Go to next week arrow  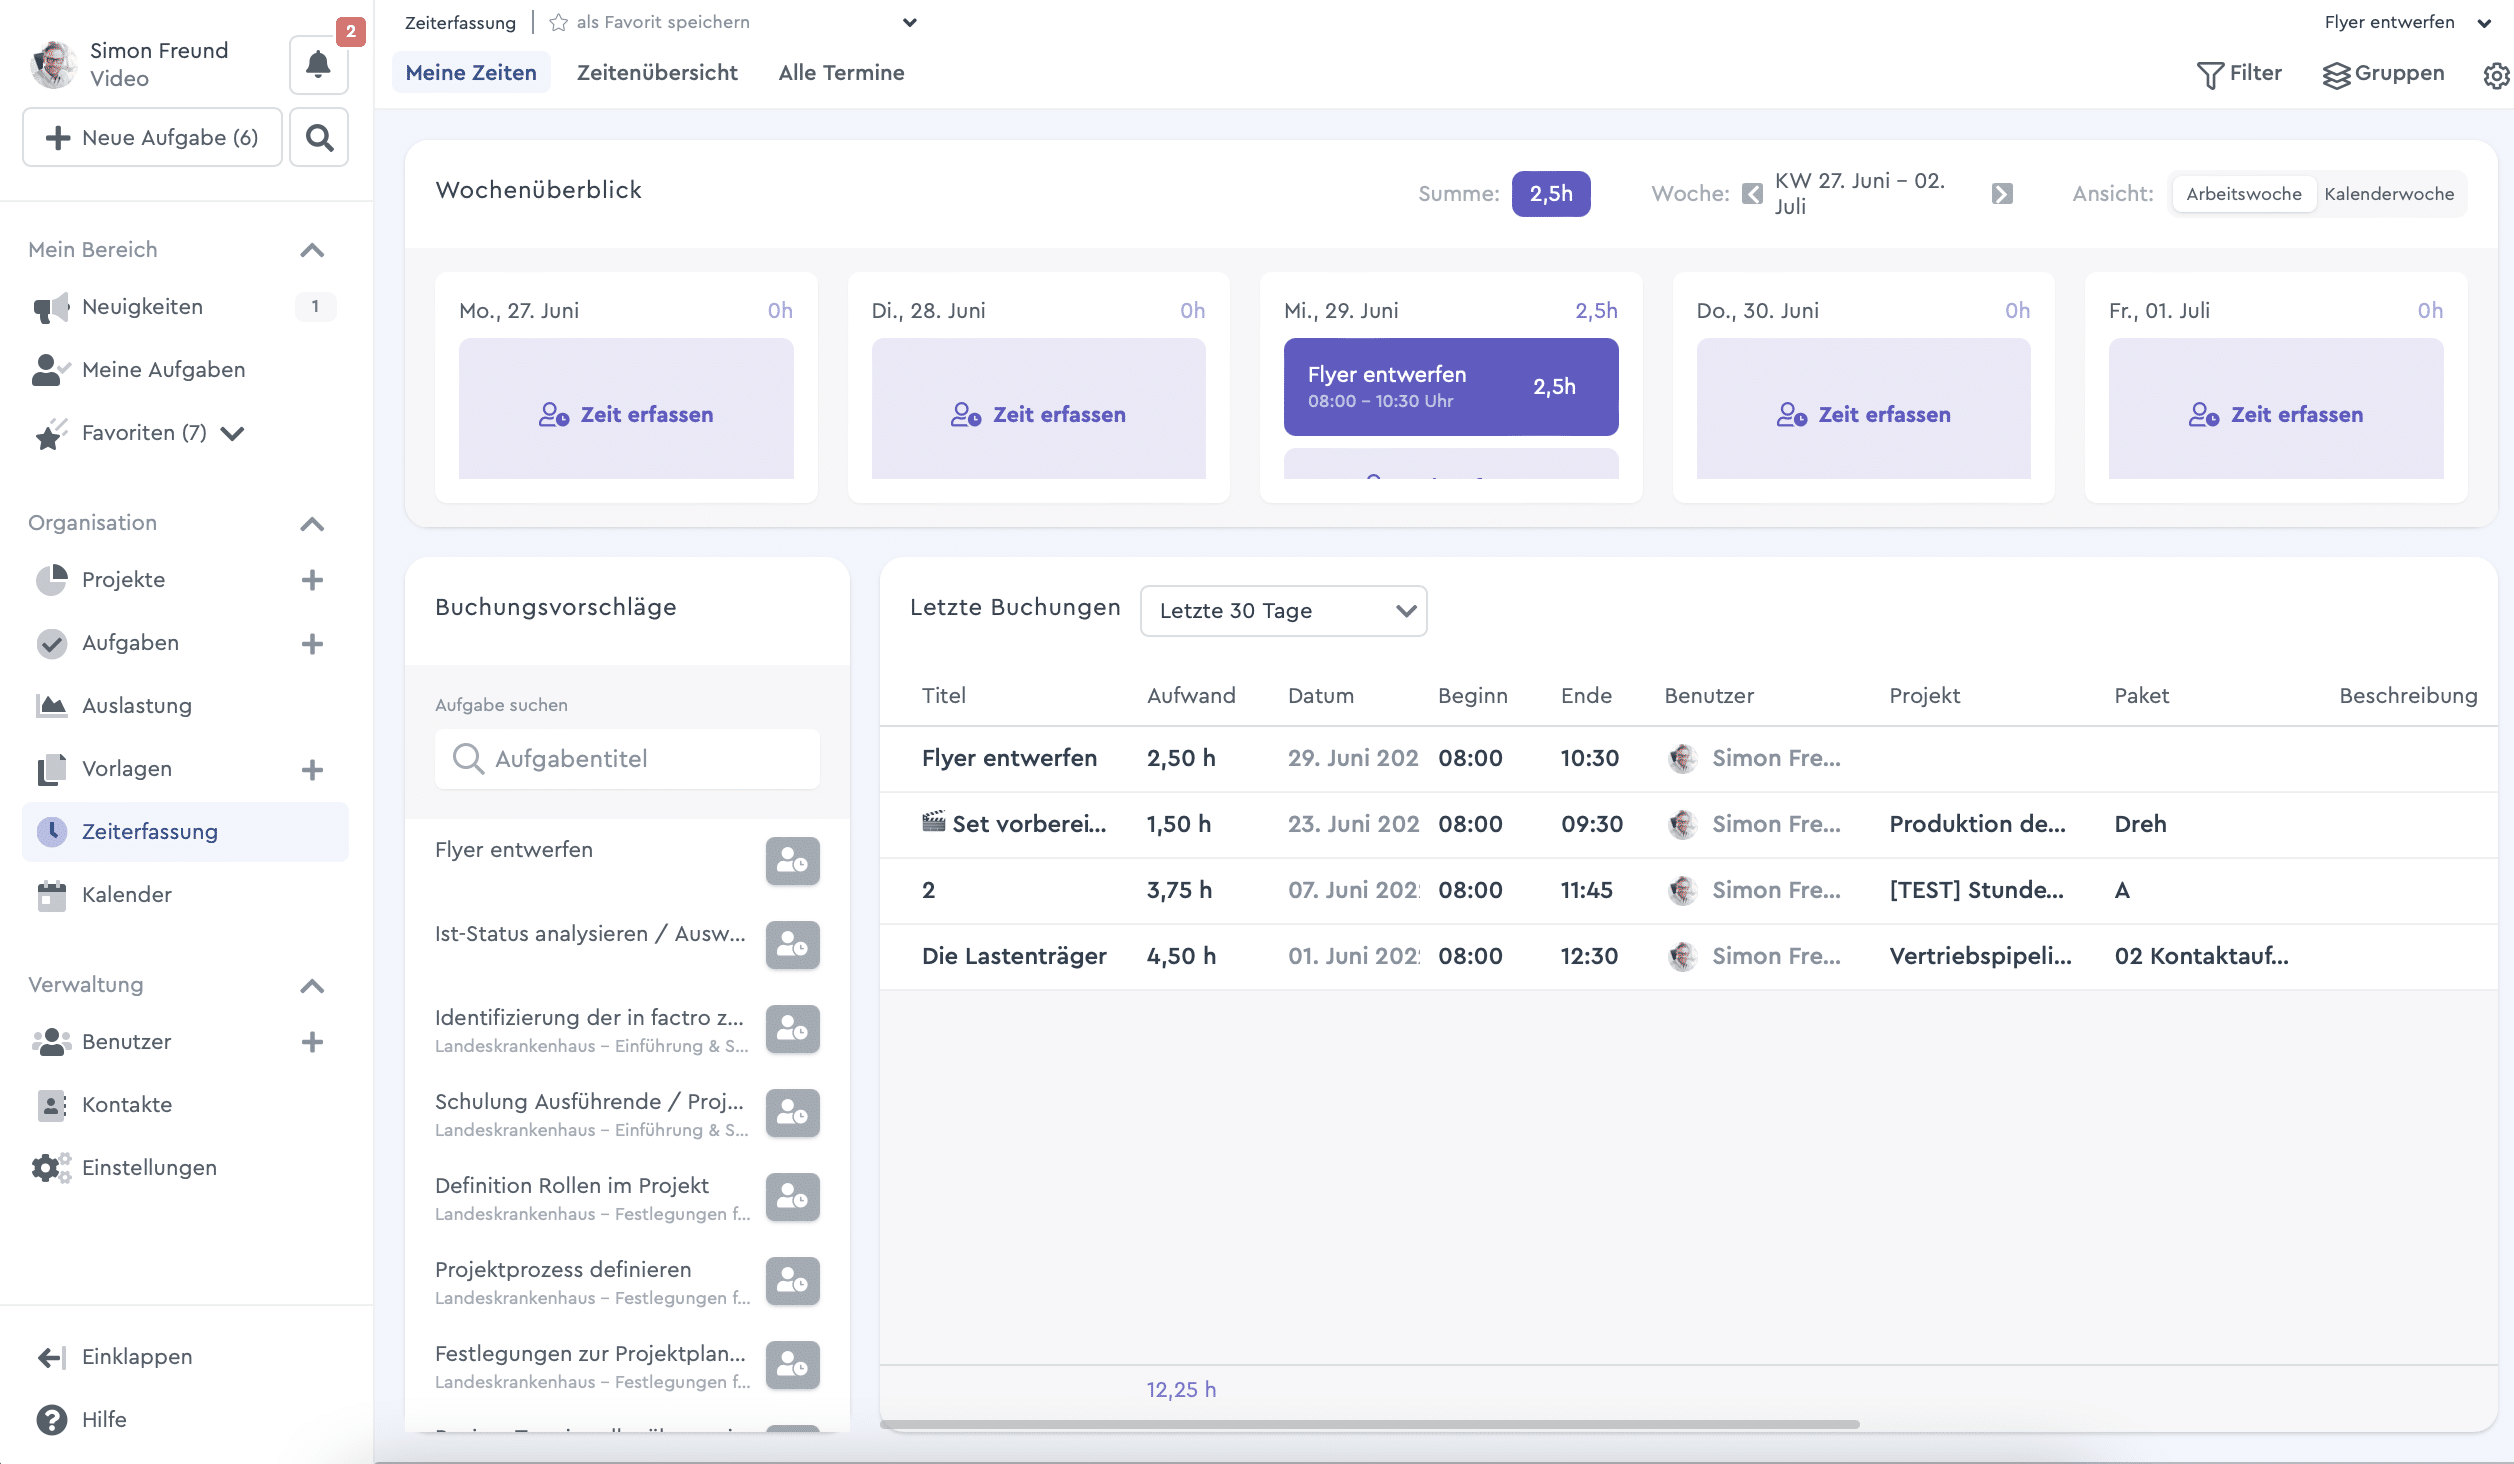pyautogui.click(x=2002, y=194)
